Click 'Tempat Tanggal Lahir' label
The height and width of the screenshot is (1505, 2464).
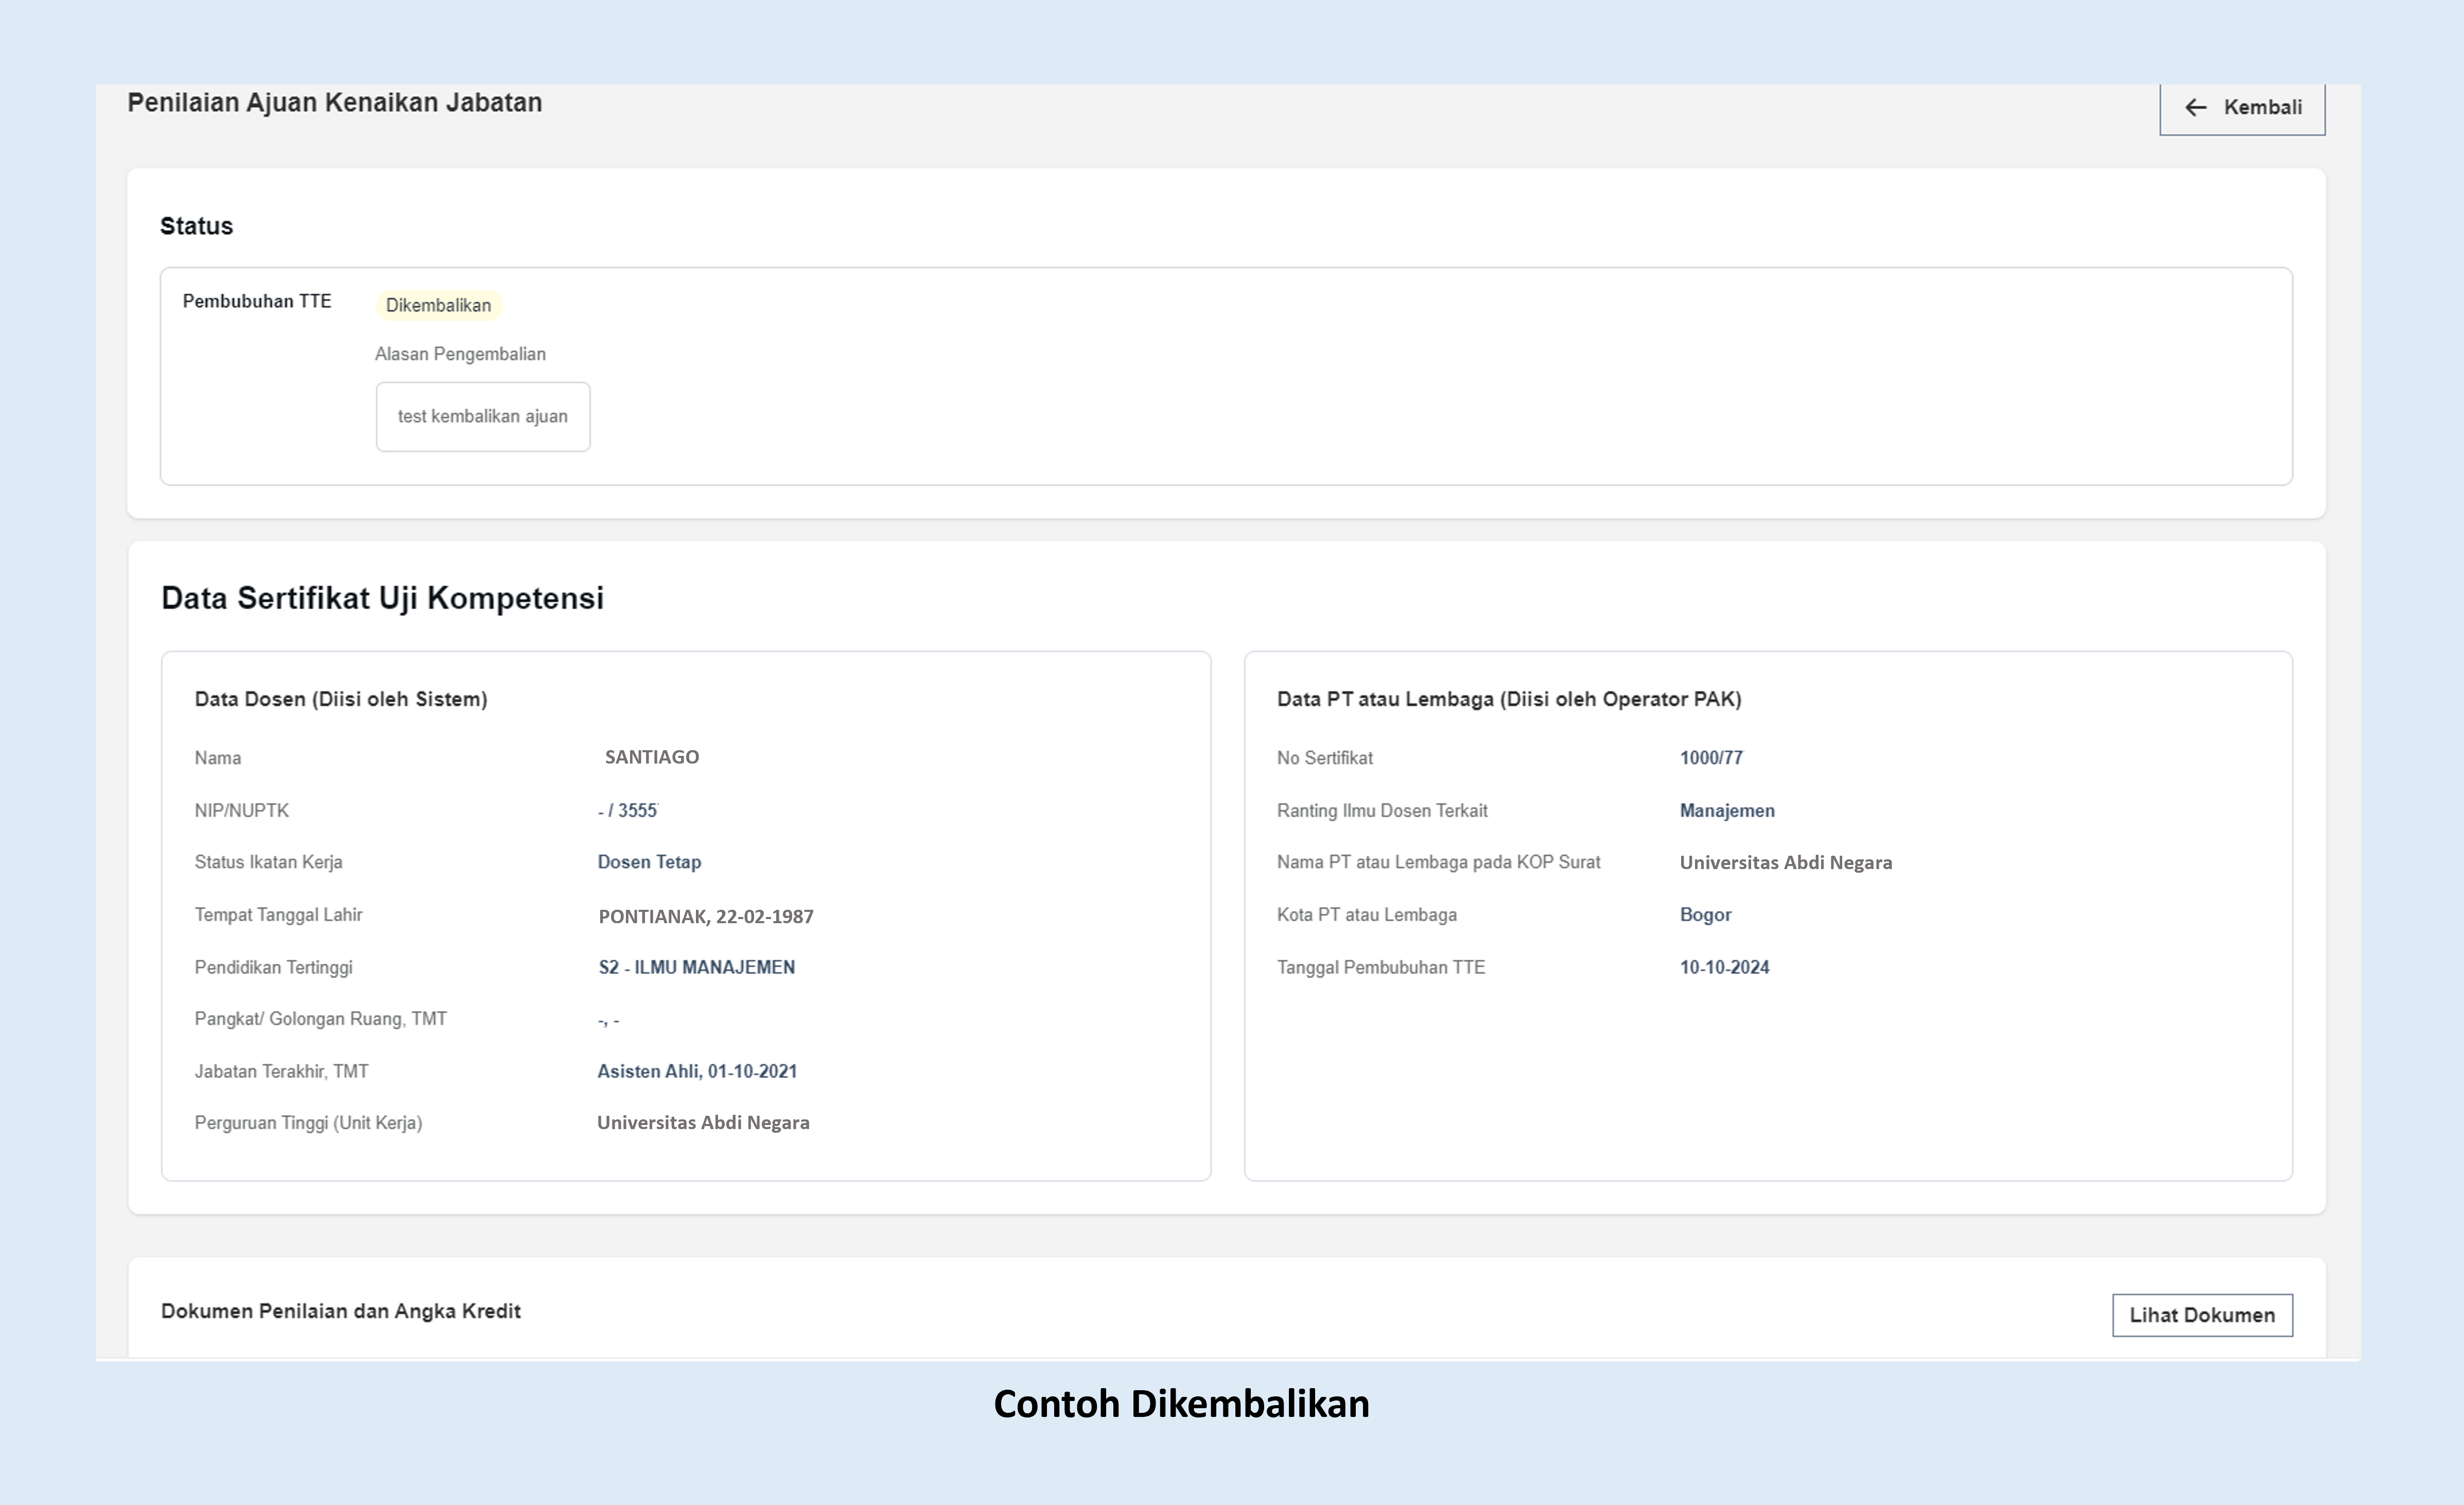279,915
